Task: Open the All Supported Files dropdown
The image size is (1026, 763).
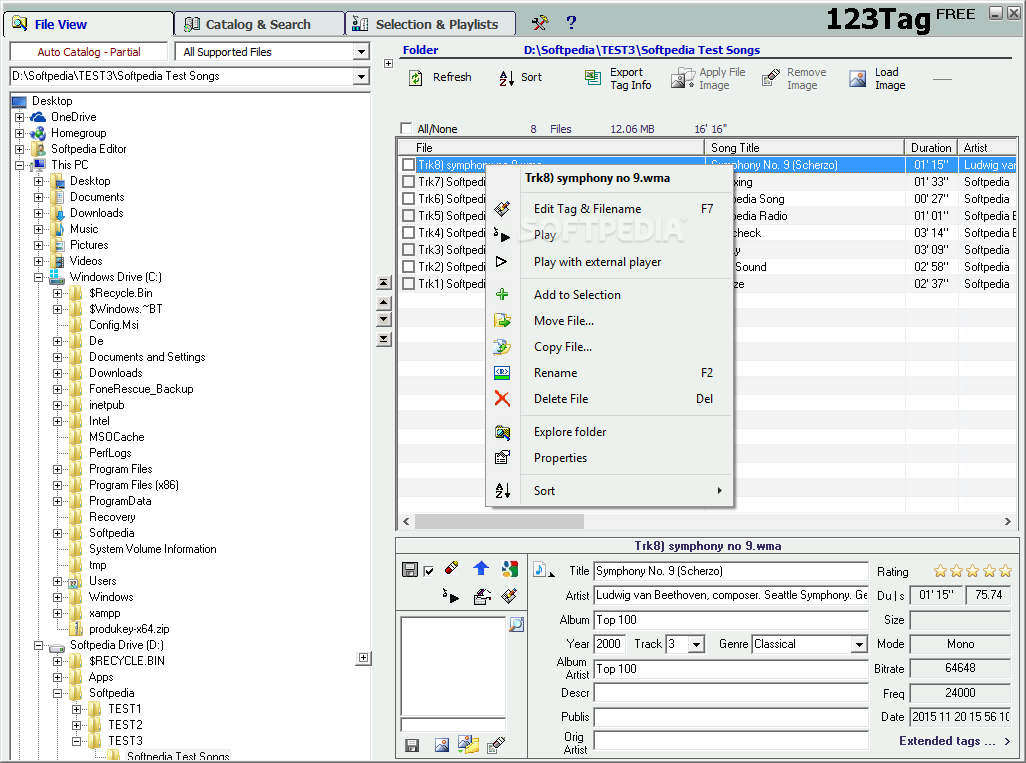Action: (361, 52)
